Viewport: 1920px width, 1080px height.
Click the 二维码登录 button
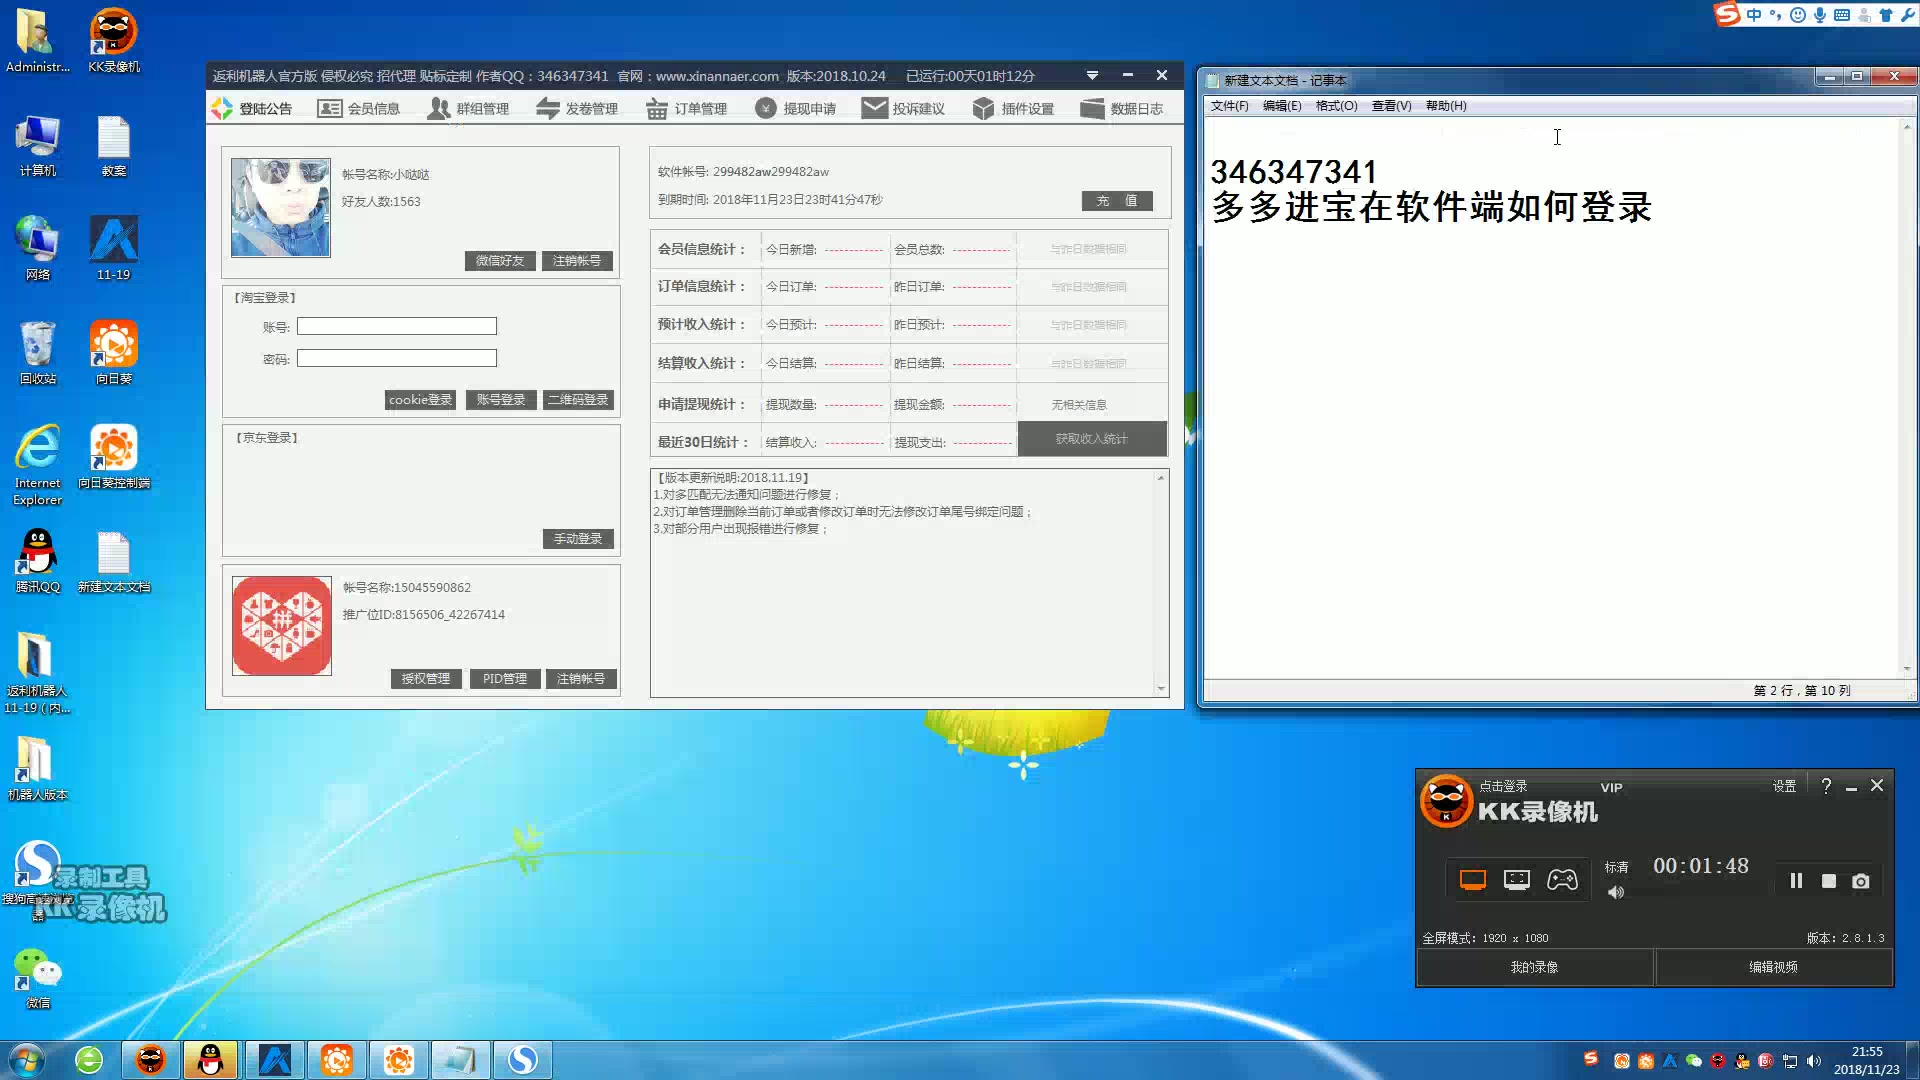point(578,399)
